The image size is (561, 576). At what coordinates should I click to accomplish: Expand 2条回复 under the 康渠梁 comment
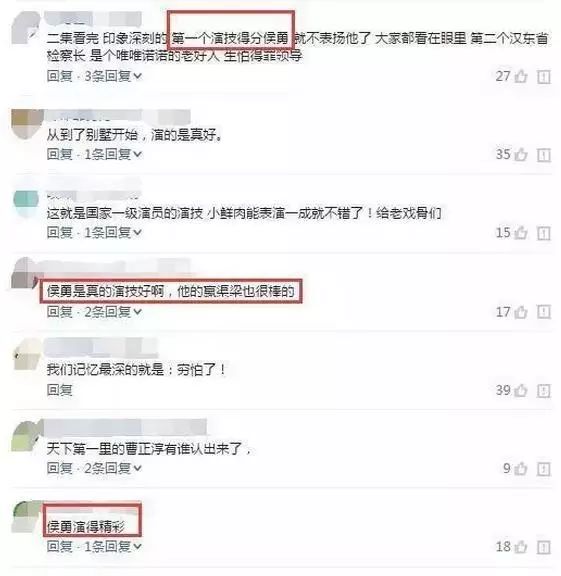click(113, 312)
